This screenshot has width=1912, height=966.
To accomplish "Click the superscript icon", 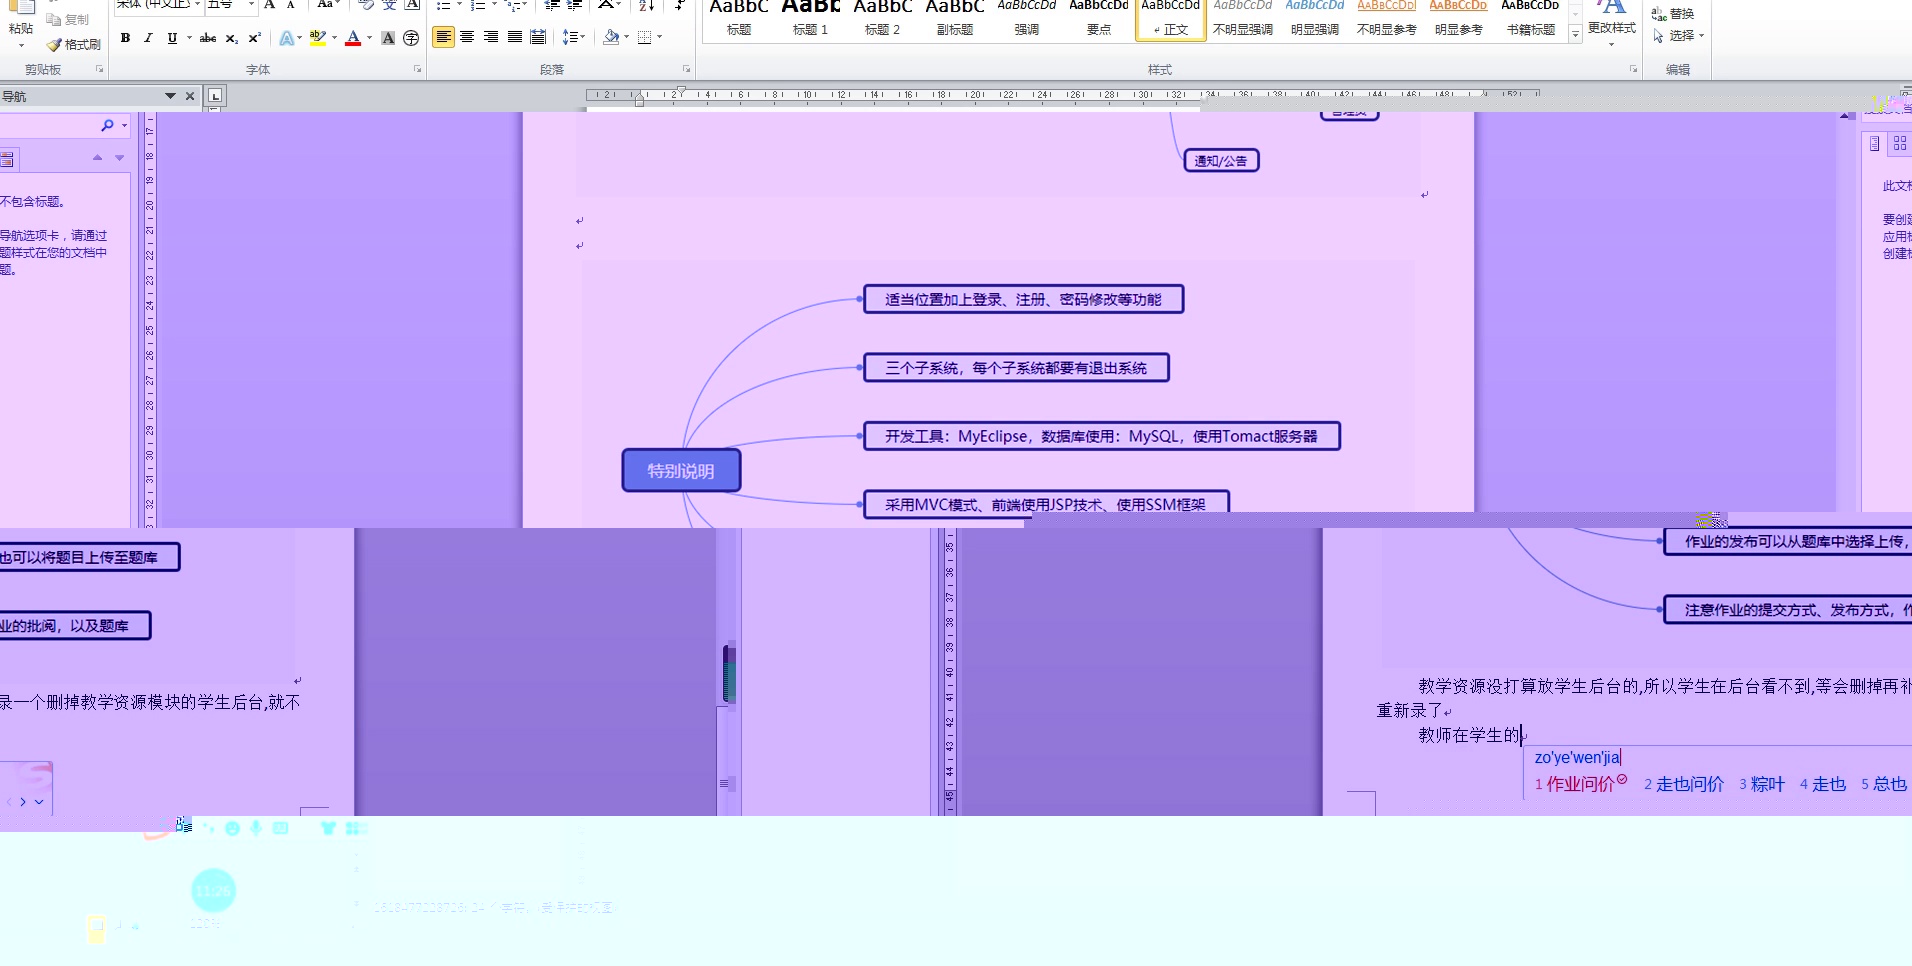I will click(x=253, y=39).
